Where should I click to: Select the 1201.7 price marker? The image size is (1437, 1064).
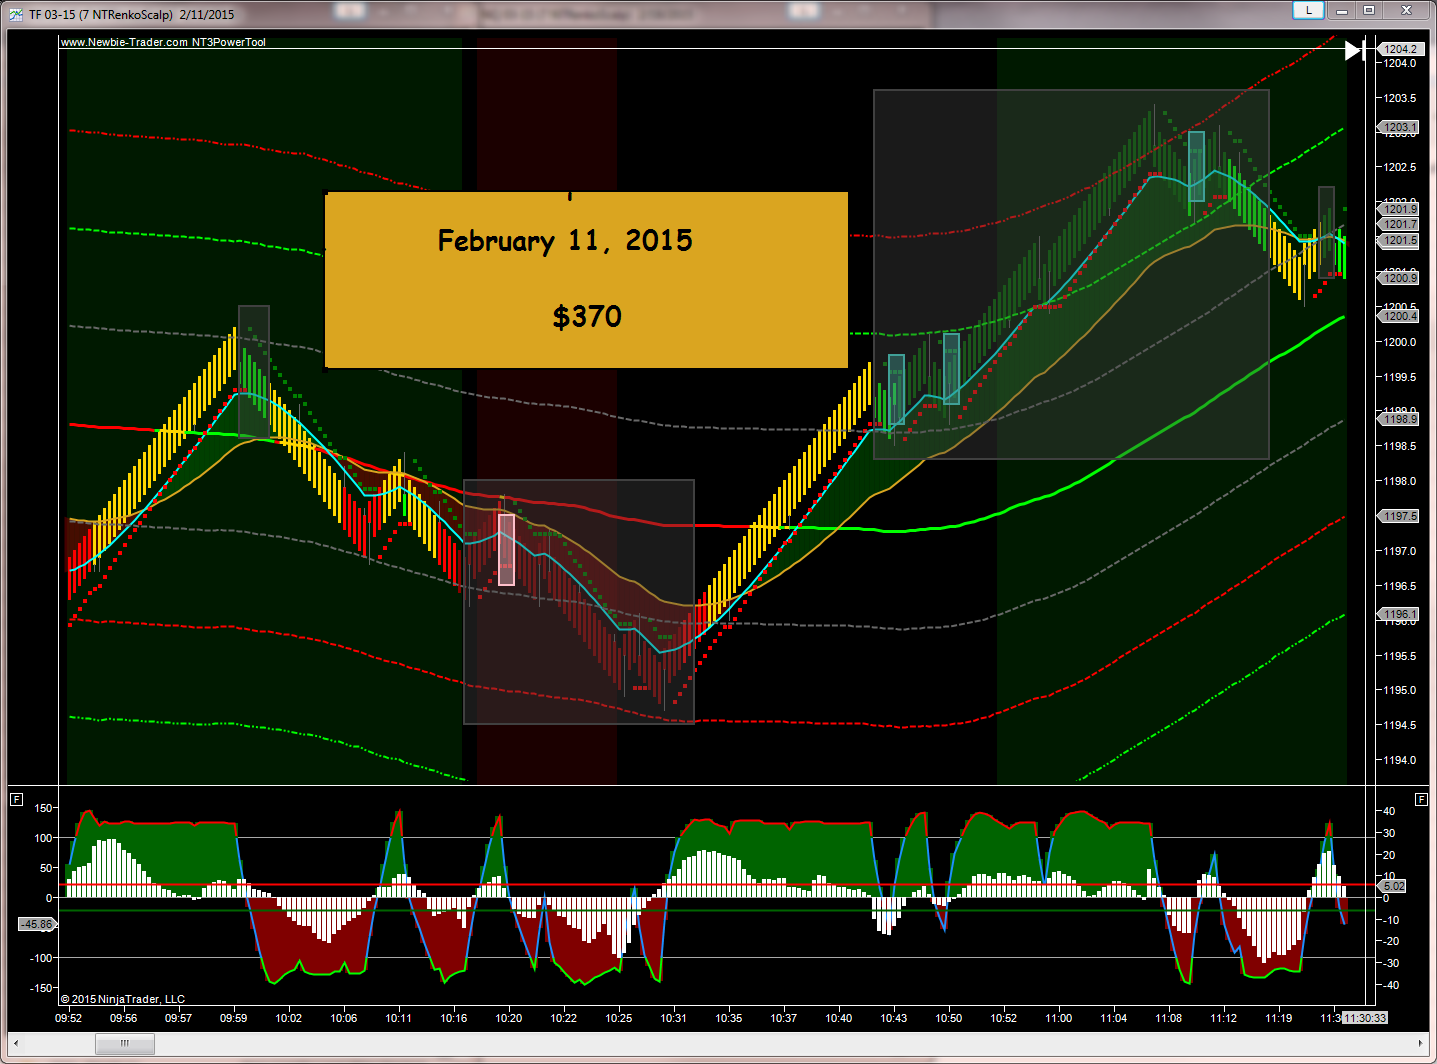[1398, 224]
